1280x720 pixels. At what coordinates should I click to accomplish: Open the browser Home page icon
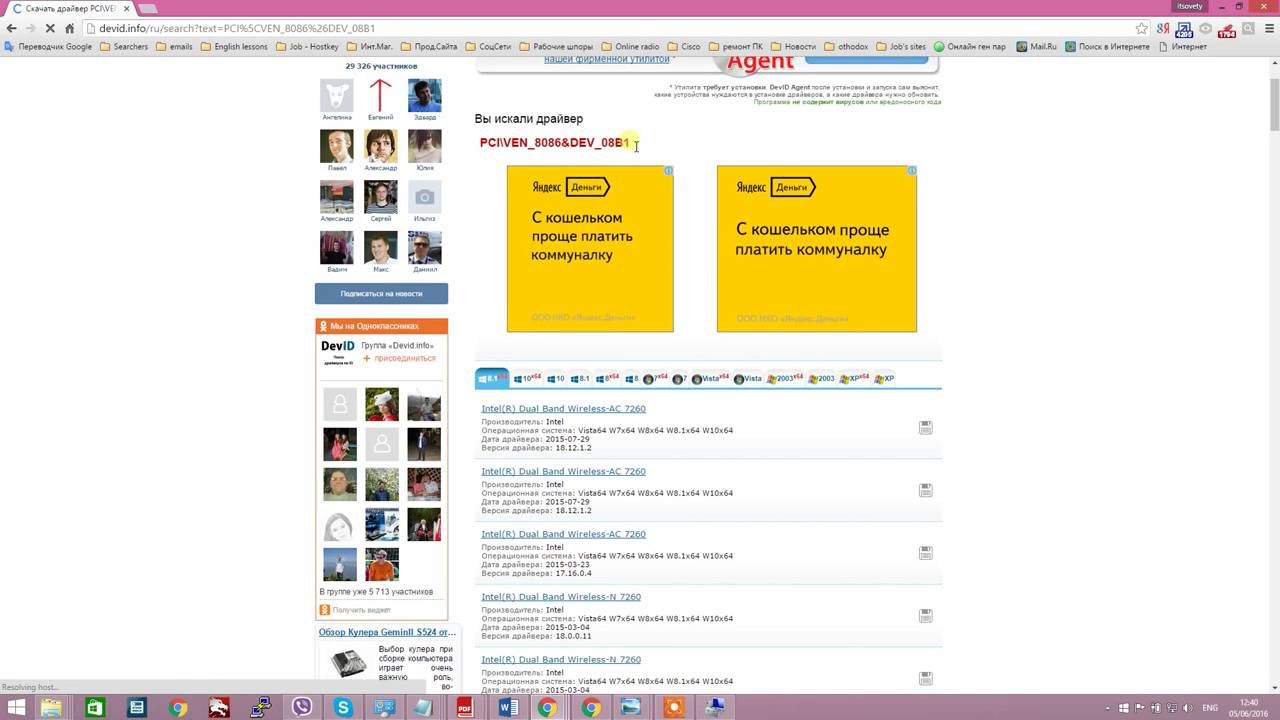pyautogui.click(x=70, y=28)
